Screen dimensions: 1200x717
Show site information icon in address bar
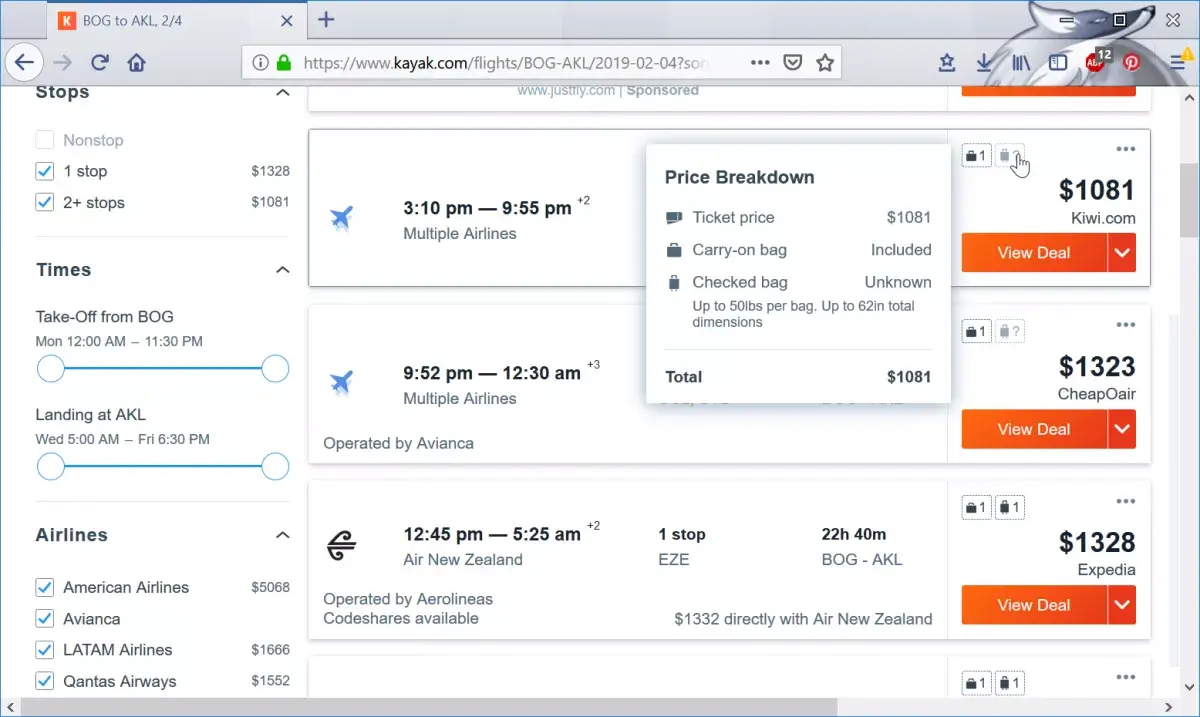pyautogui.click(x=260, y=62)
